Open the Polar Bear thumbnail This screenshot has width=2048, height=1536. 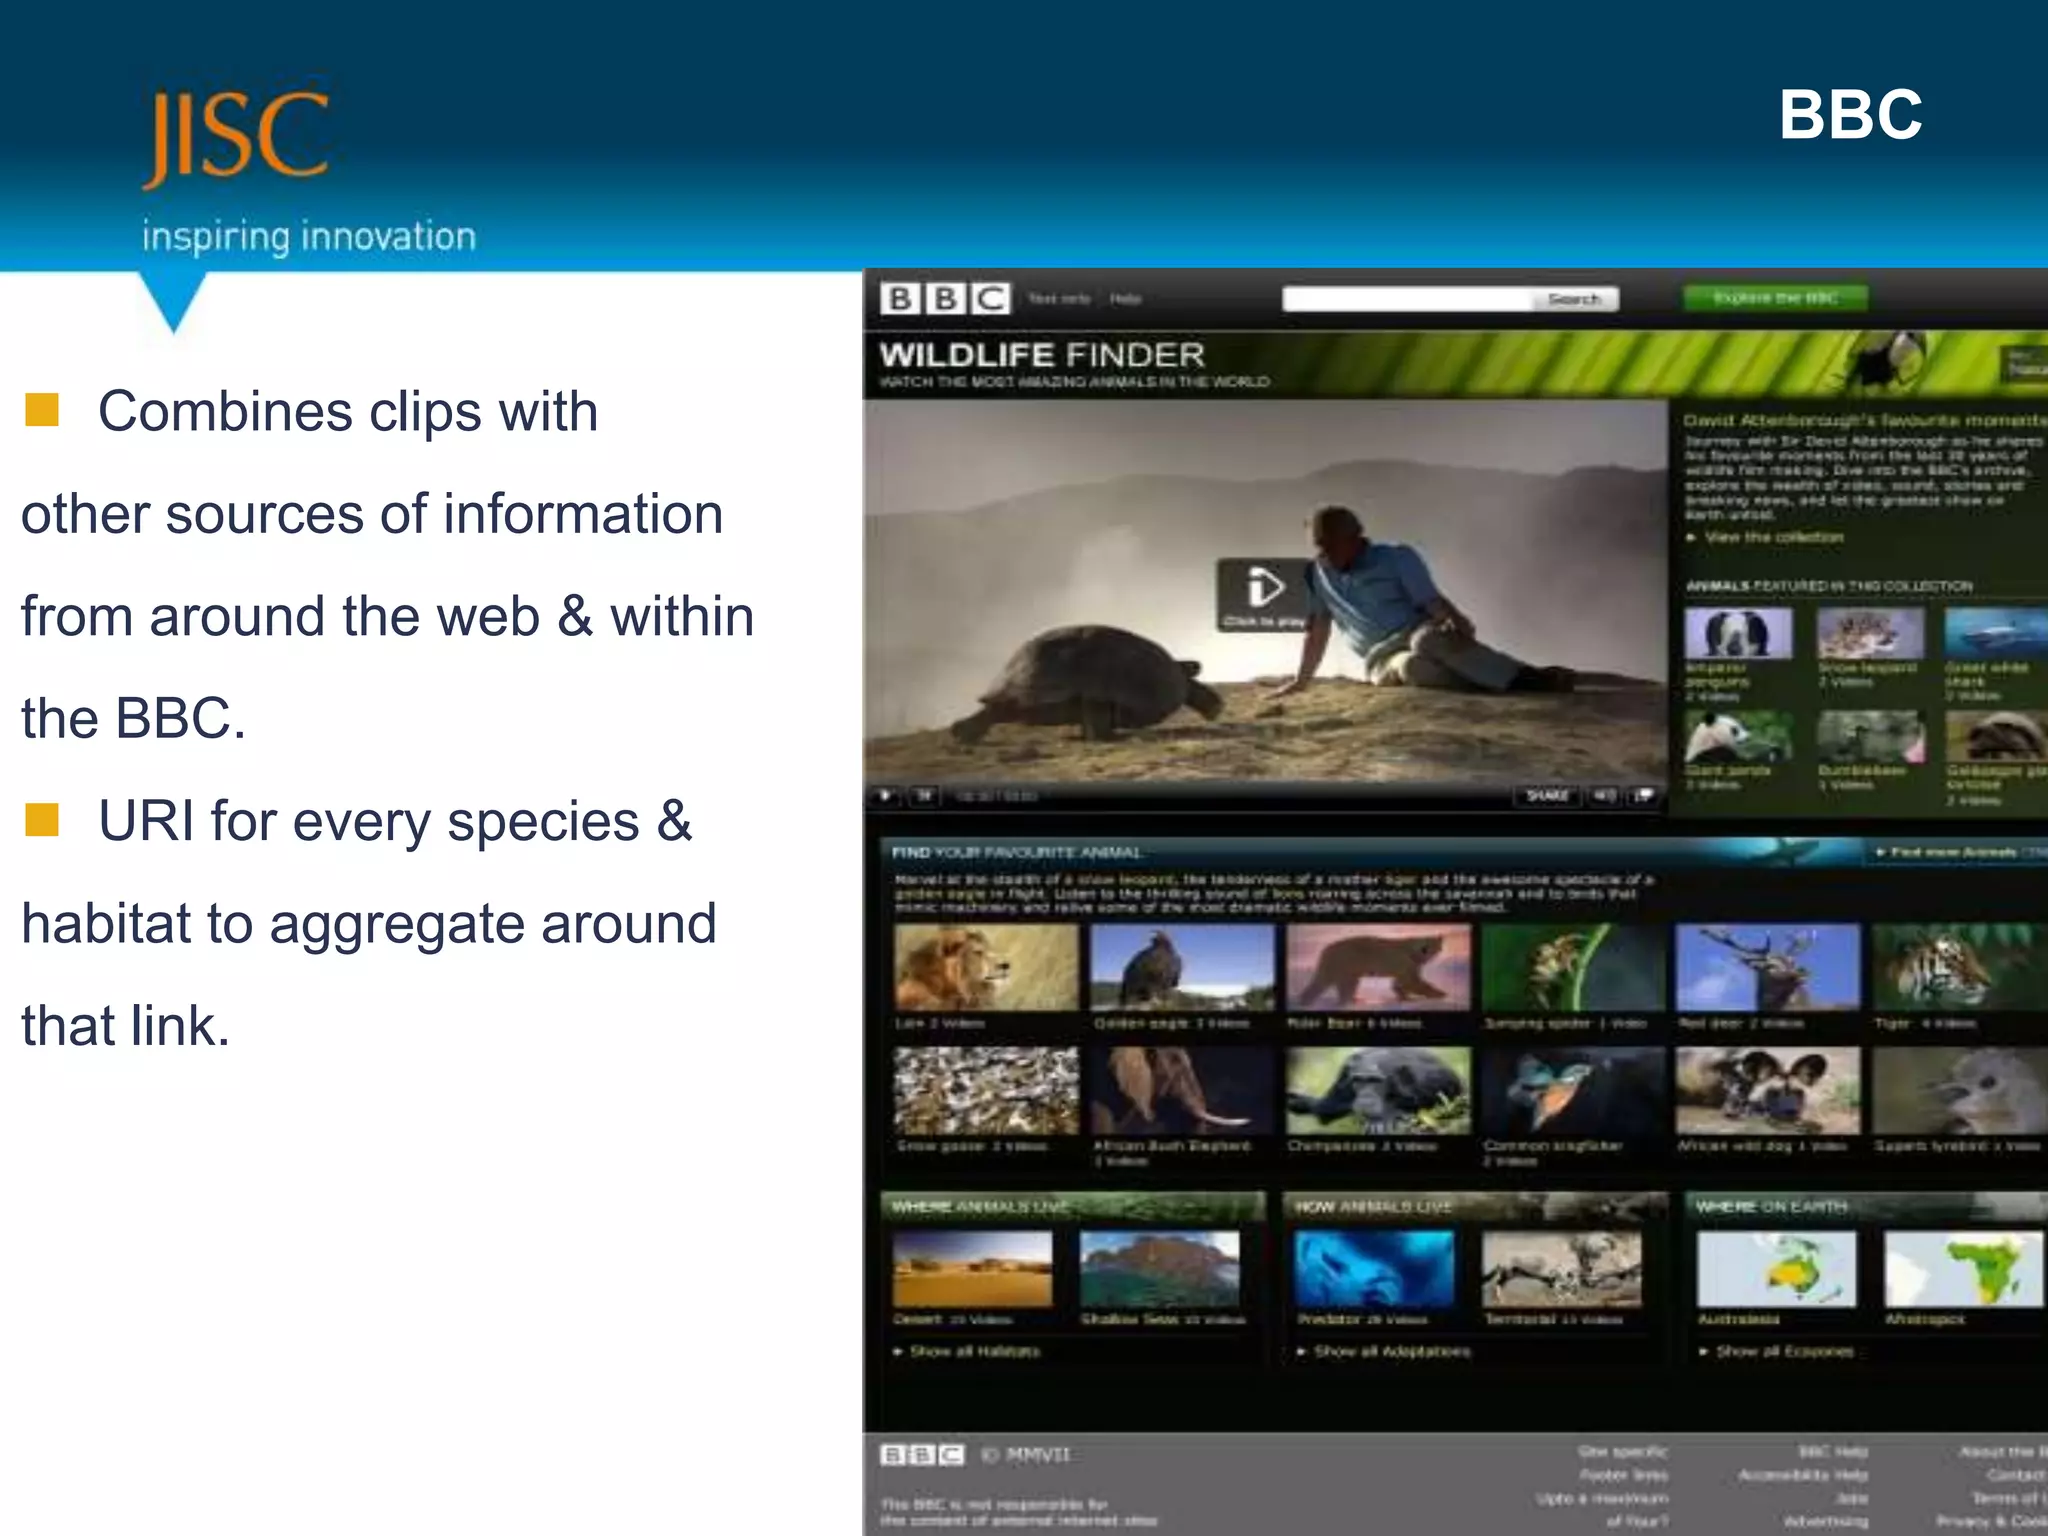(1378, 967)
